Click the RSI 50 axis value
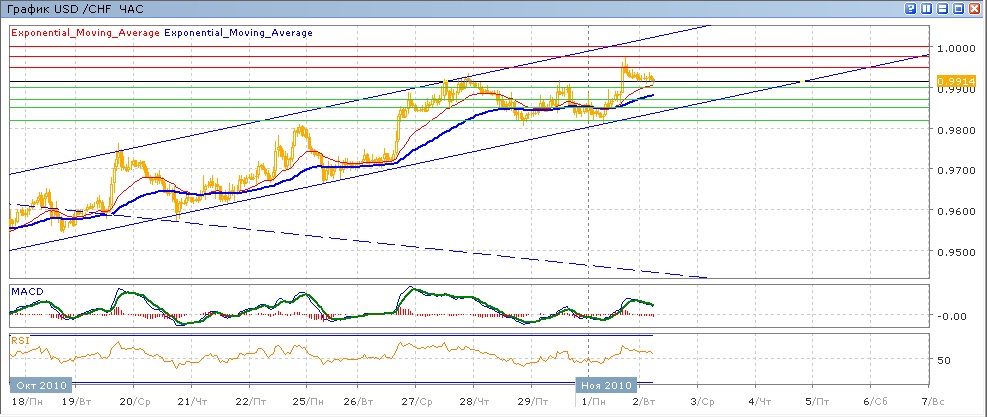 point(944,361)
